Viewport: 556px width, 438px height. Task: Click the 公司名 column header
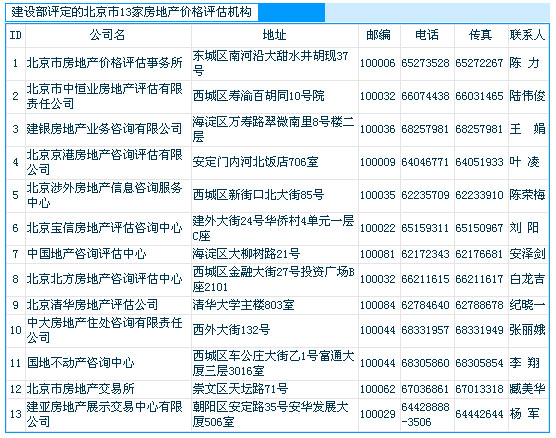108,35
